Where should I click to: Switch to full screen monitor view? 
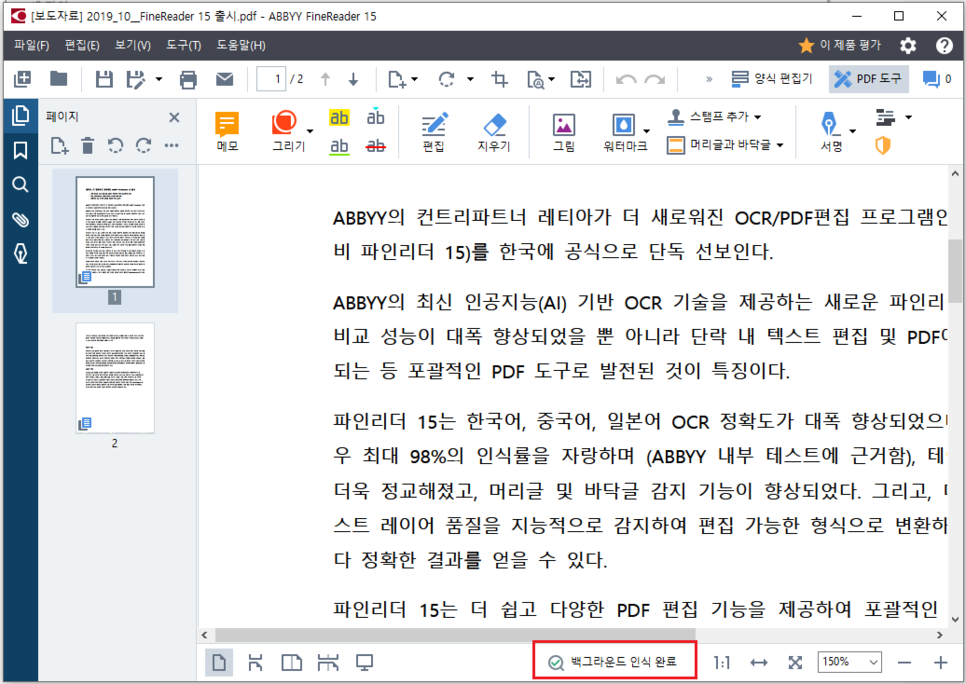click(365, 663)
